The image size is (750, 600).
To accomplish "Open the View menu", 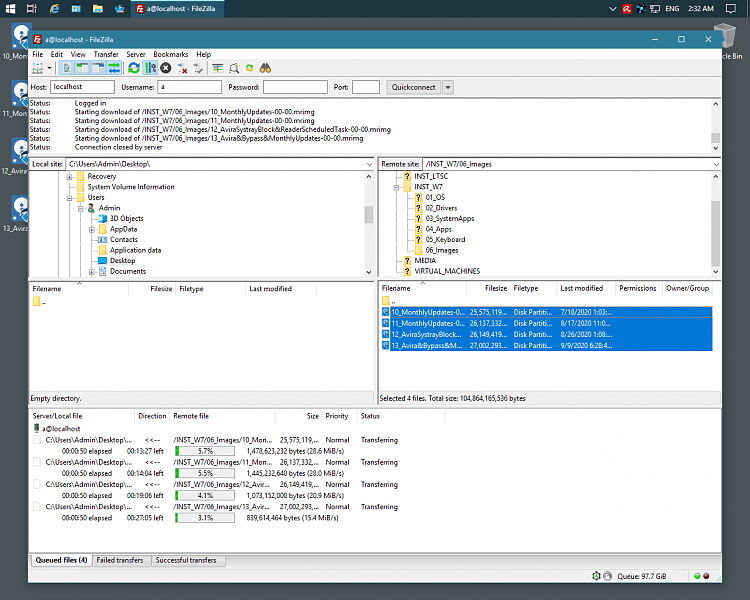I will point(78,55).
